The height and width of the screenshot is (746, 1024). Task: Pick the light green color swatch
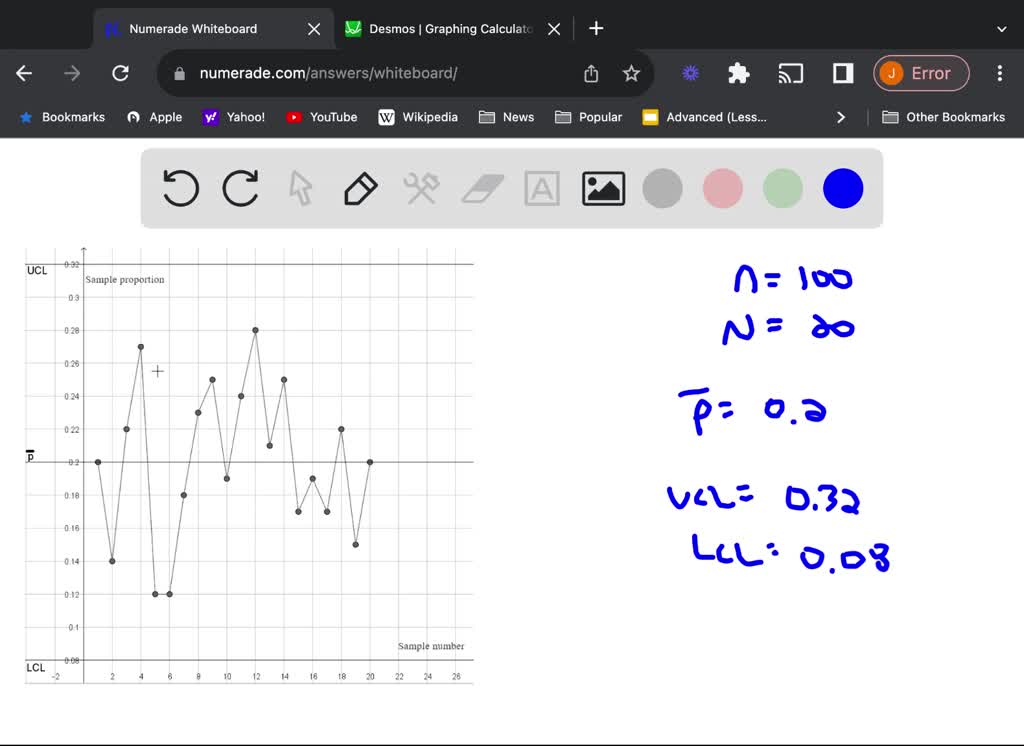click(x=783, y=188)
